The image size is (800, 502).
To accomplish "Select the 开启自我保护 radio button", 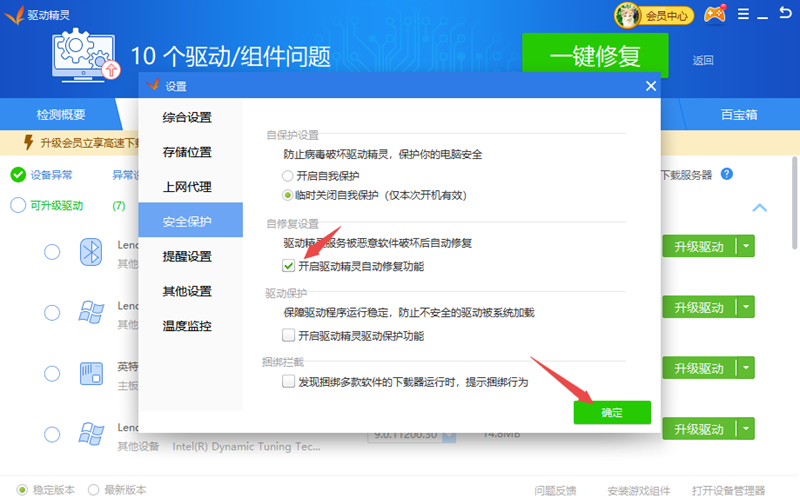I will coord(288,176).
